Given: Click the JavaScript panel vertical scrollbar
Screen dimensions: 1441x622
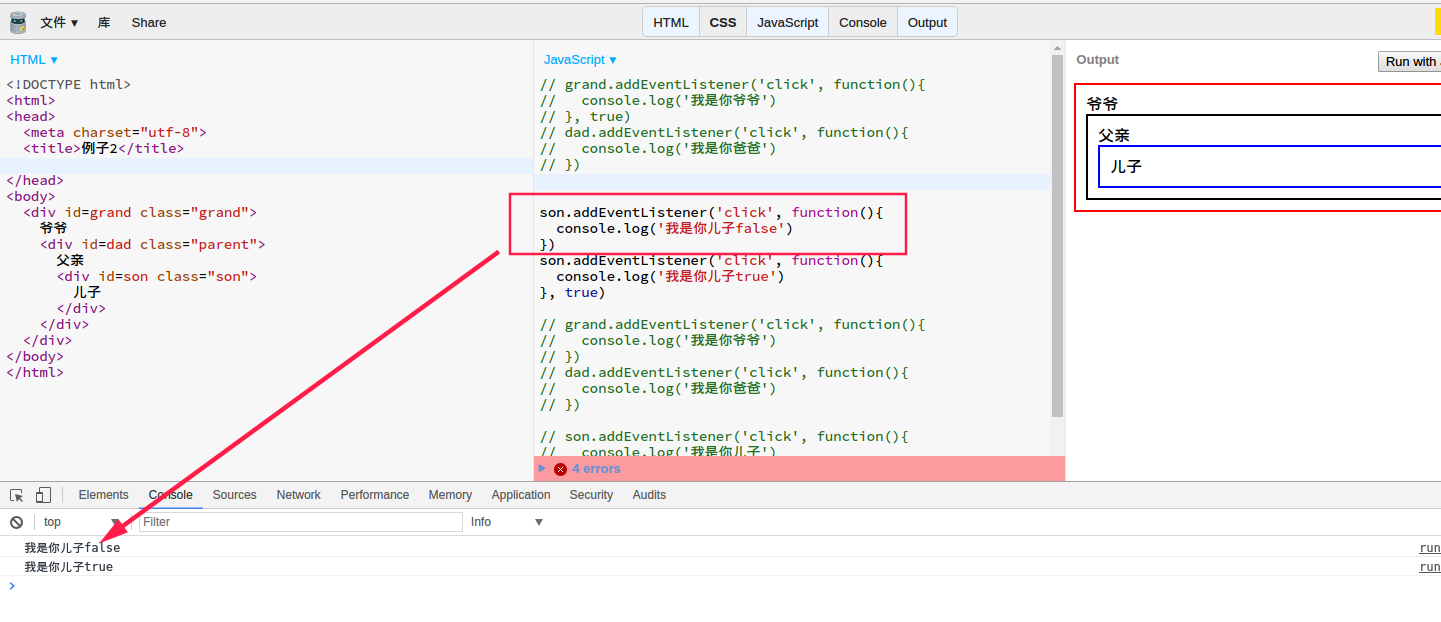Looking at the screenshot, I should click(1057, 235).
